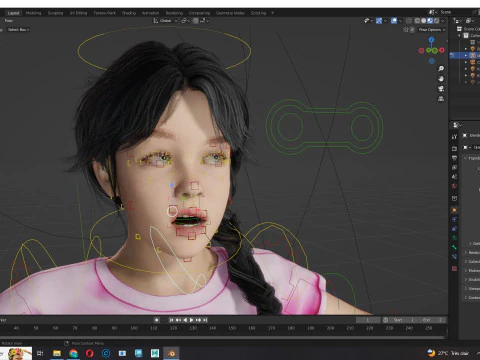Open Google Chrome from the taskbar

[73, 353]
